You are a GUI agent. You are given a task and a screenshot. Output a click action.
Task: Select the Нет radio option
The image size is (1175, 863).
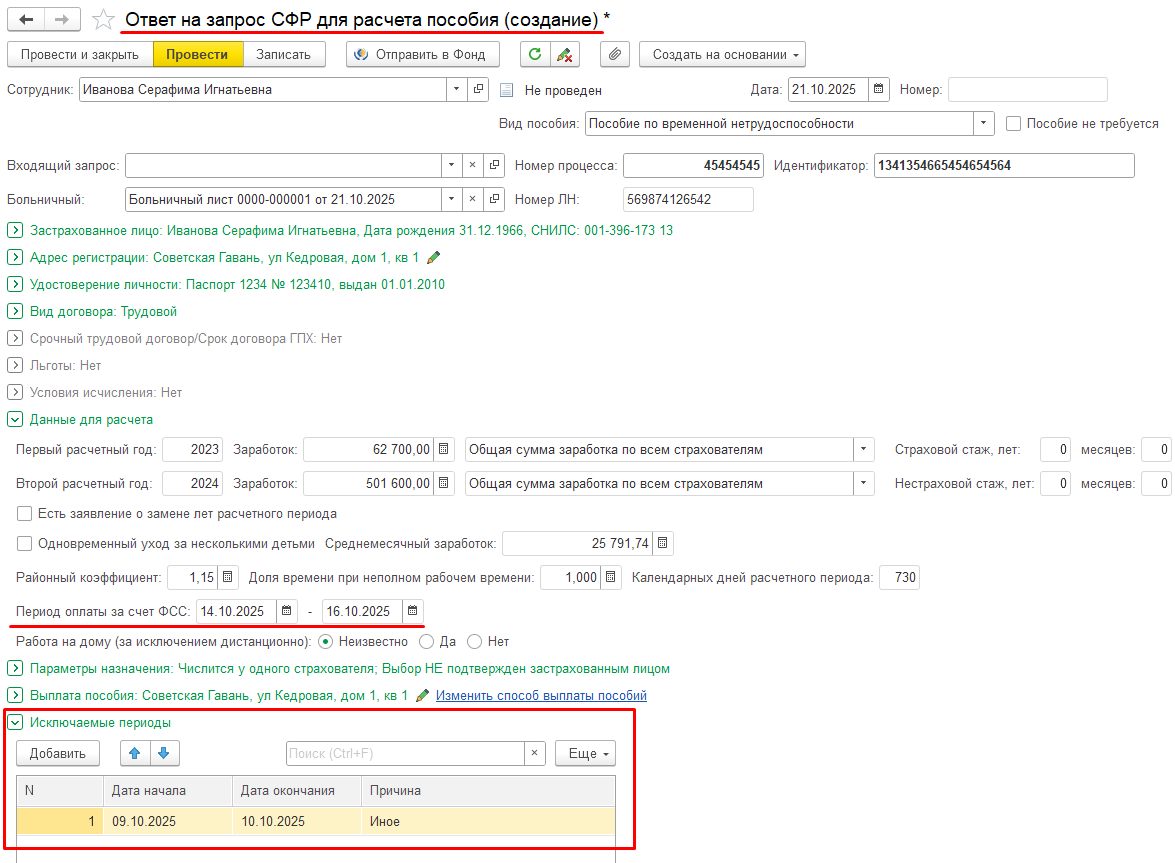point(474,642)
